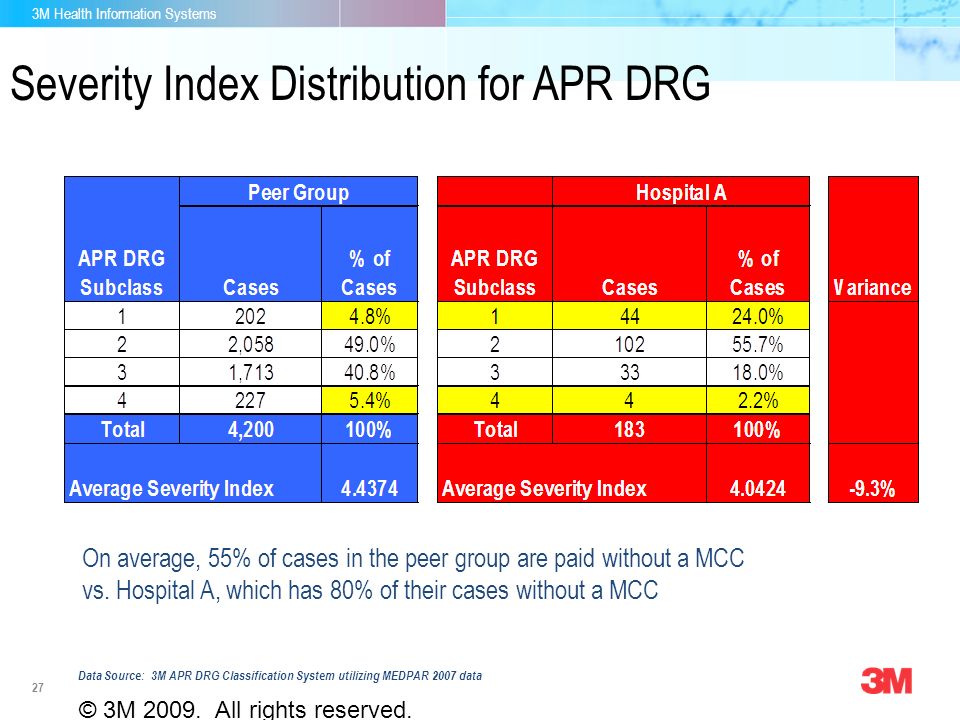The image size is (960, 720).
Task: Select the Peer Group table header
Action: pos(298,192)
